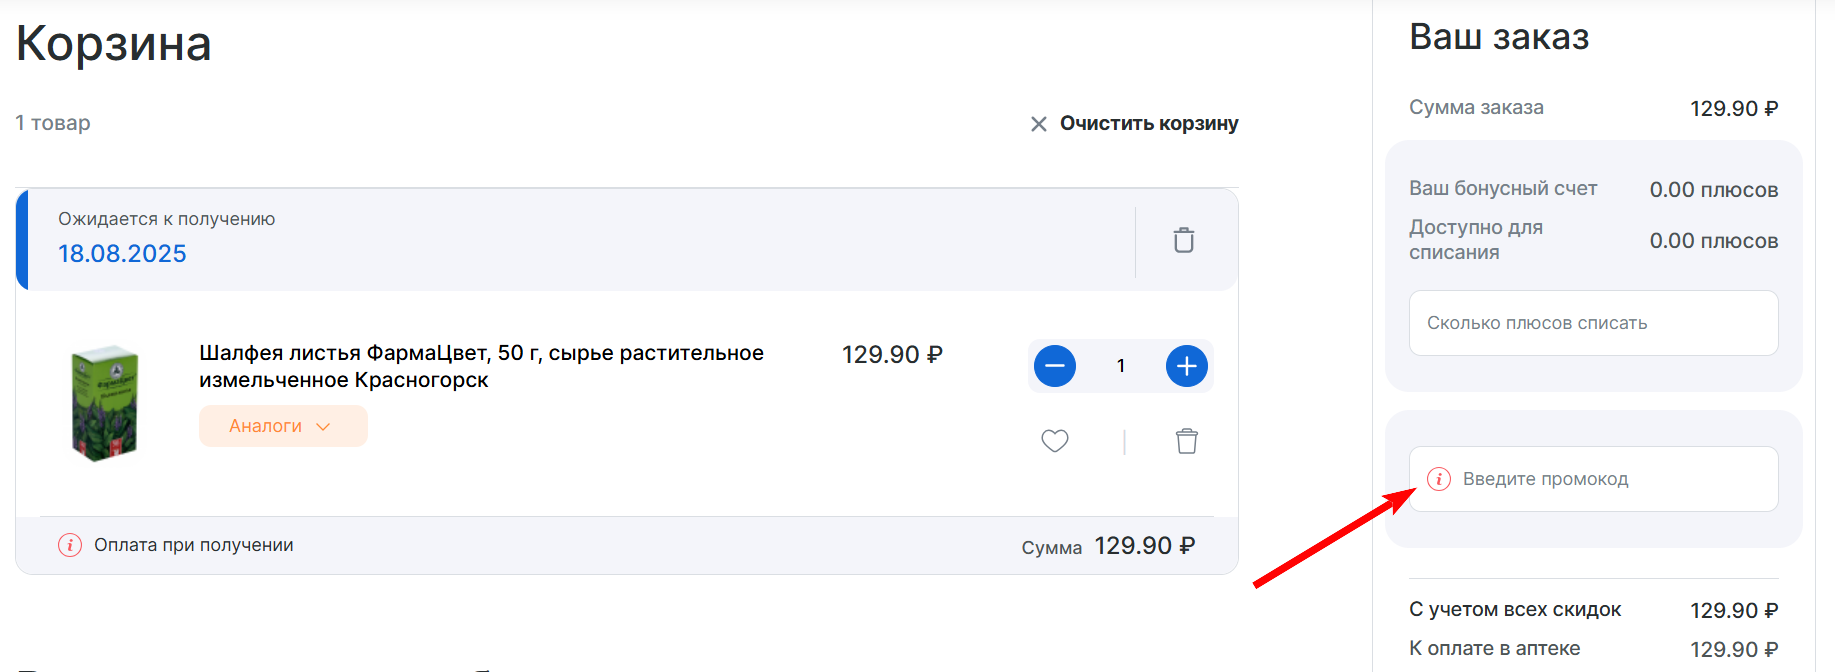Increase quantity with the plus icon
Viewport: 1835px width, 672px height.
tap(1186, 366)
